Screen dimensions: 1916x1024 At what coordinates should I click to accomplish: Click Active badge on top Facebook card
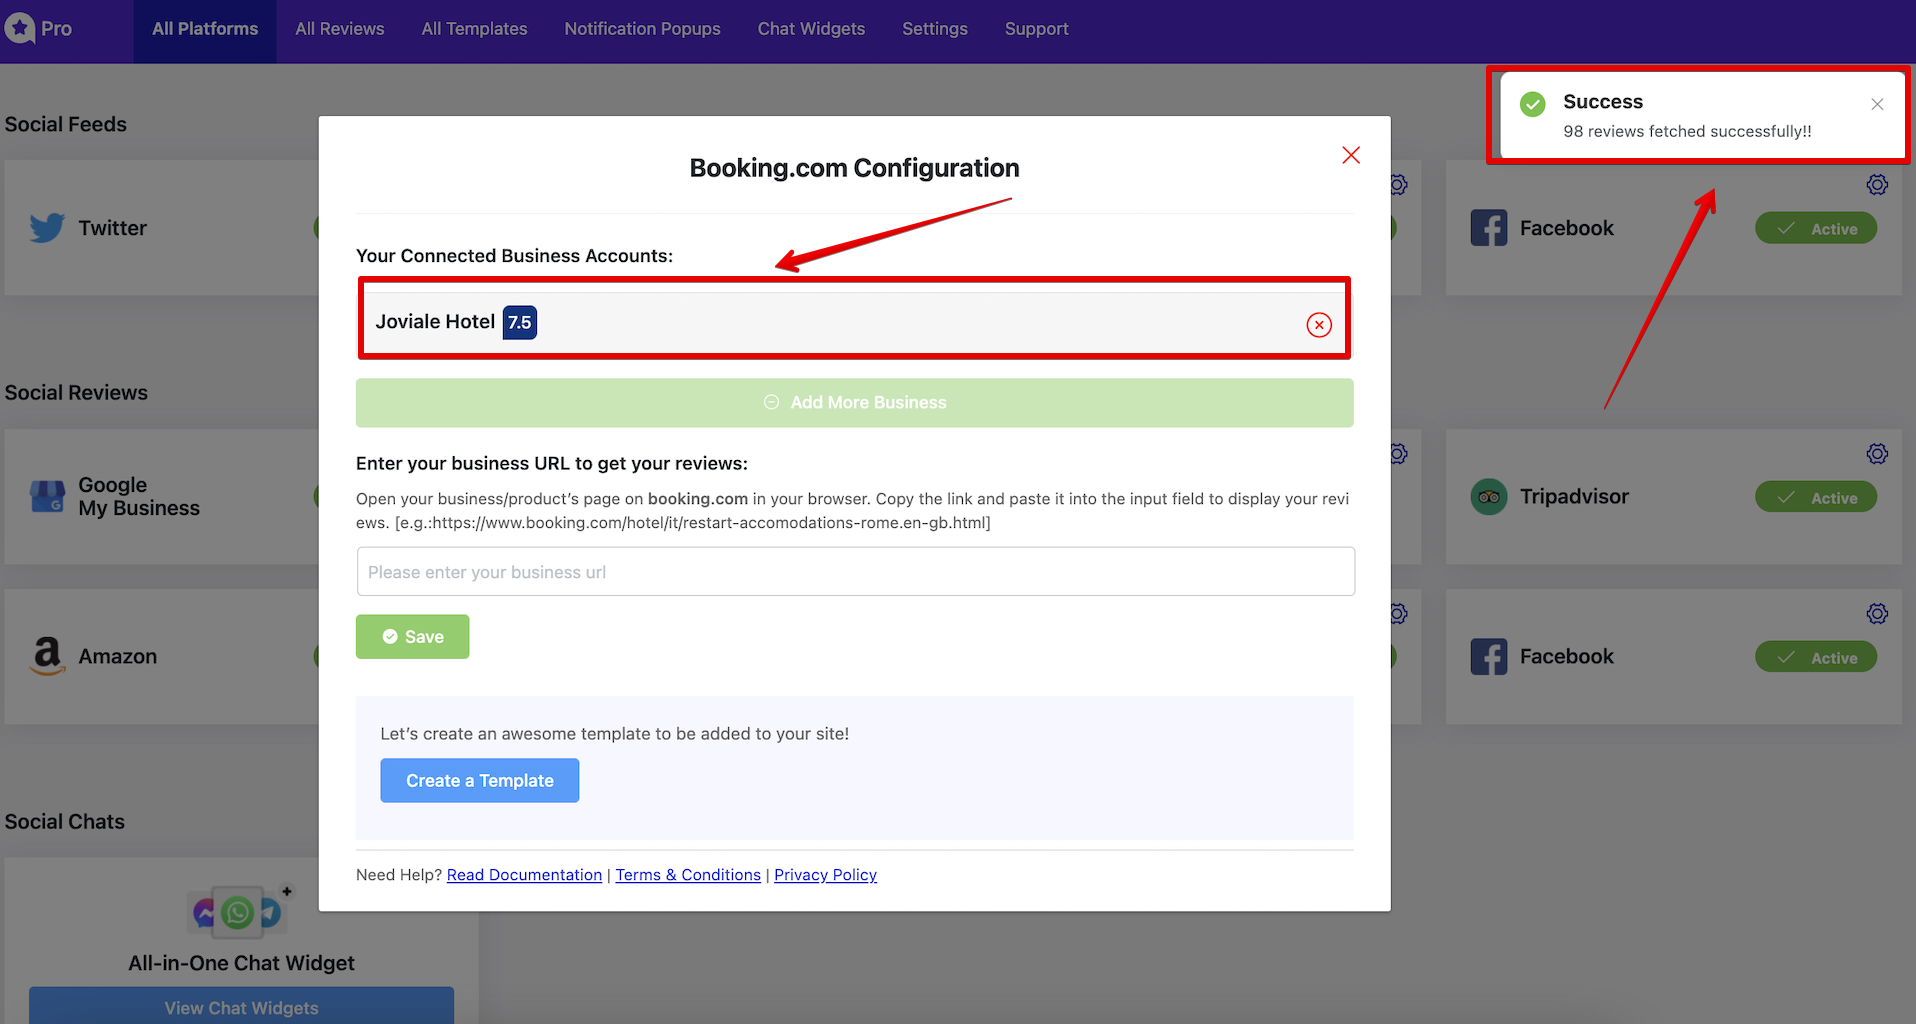[x=1816, y=228]
